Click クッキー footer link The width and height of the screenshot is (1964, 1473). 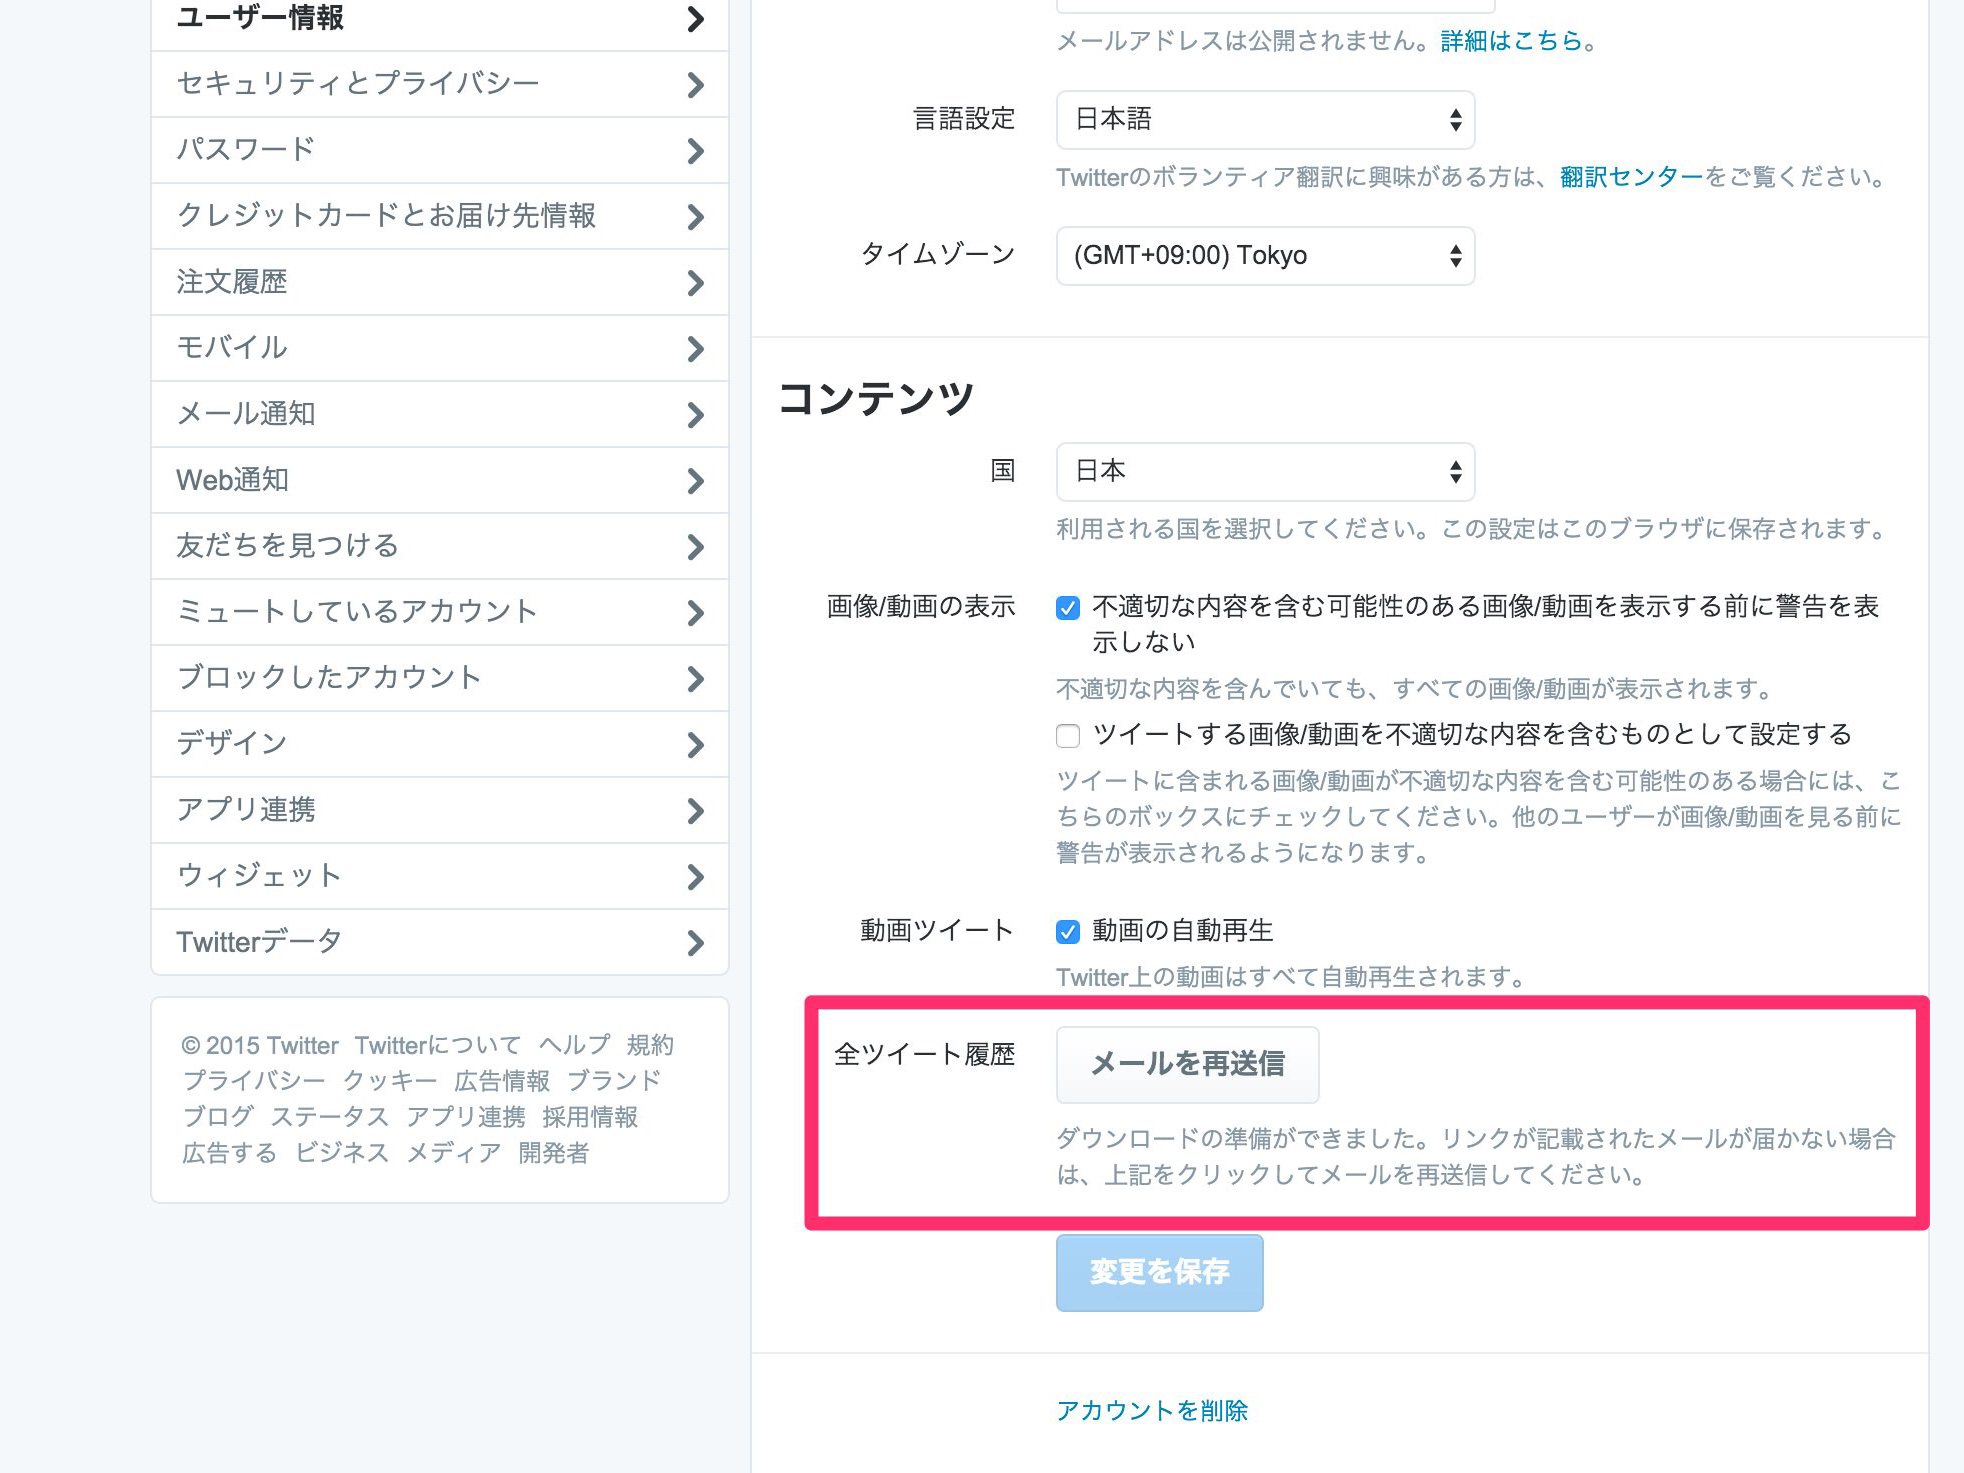390,1081
